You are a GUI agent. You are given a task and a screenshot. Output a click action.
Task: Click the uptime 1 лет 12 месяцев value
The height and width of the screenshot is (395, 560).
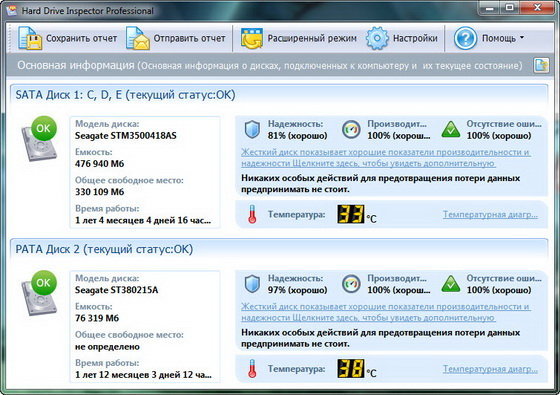pos(143,375)
